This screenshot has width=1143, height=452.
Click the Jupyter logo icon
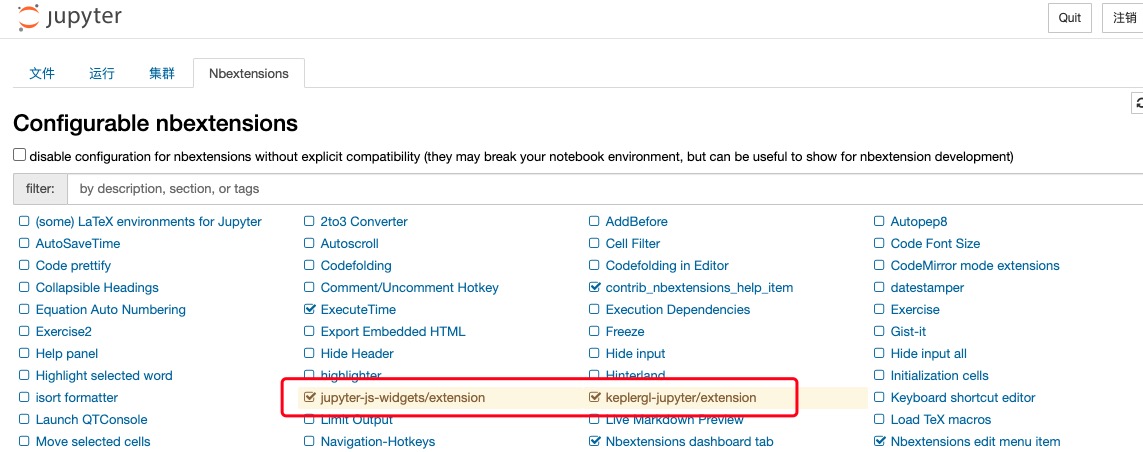tap(28, 17)
